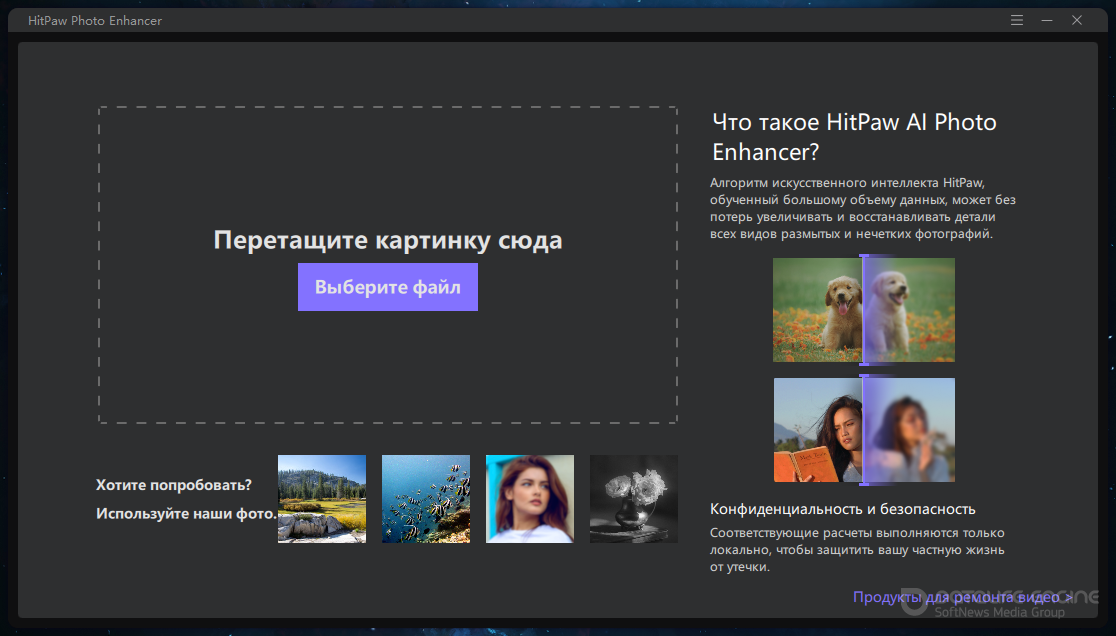Load the black-and-white flower vase sample
Screen dimensions: 1116x636
[633, 499]
